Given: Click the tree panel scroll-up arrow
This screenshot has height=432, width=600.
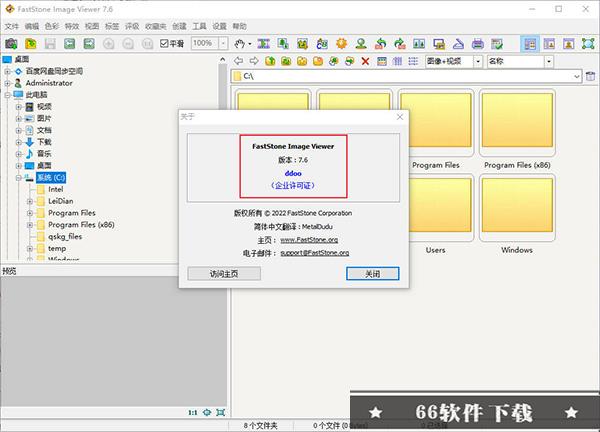Looking at the screenshot, I should (x=223, y=60).
